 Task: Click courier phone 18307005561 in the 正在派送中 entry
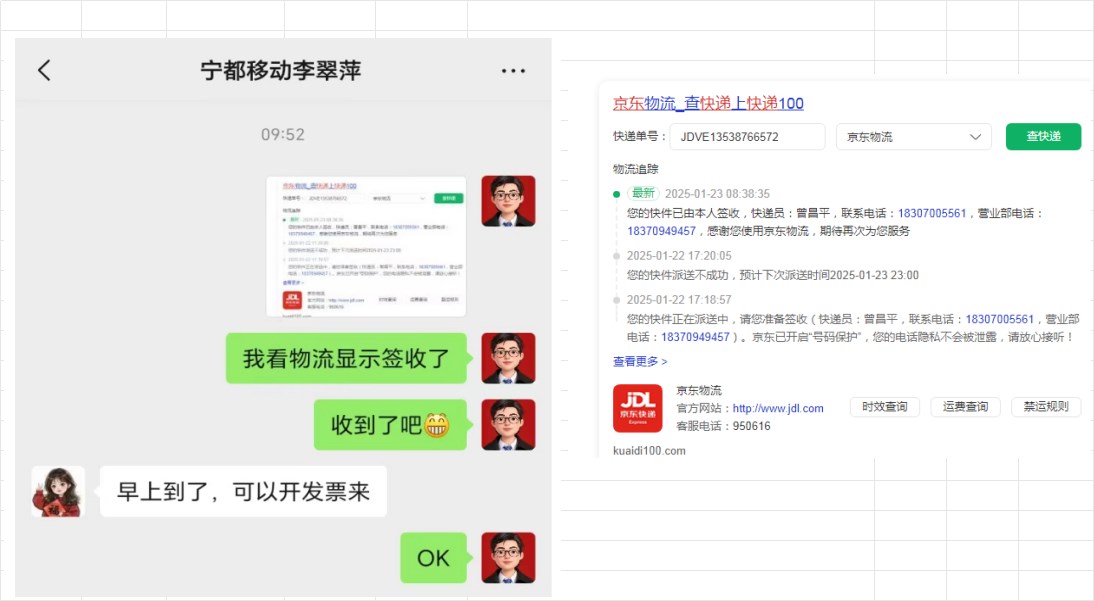(1000, 319)
